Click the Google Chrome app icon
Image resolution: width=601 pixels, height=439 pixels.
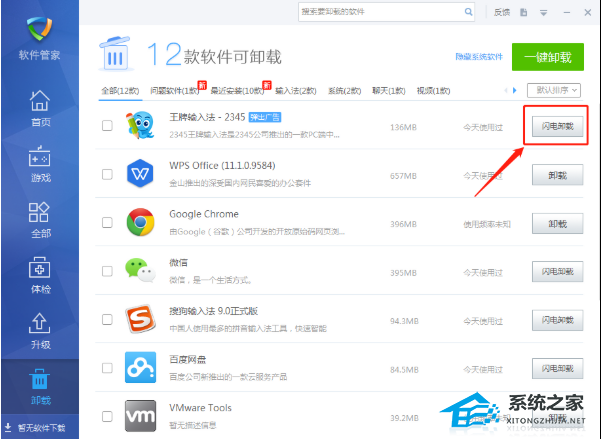[x=140, y=222]
